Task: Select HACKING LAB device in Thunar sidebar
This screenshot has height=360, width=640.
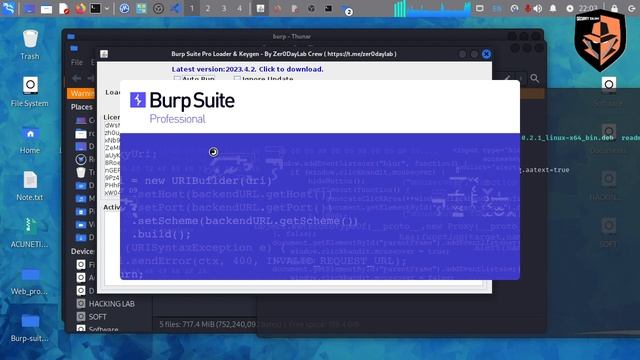Action: click(106, 304)
